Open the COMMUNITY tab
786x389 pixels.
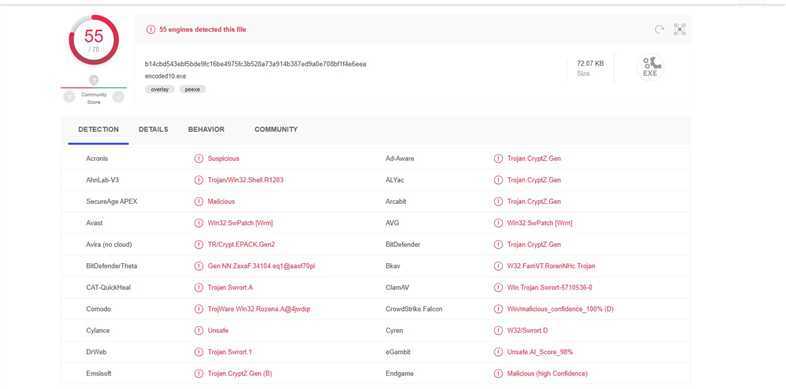[276, 129]
